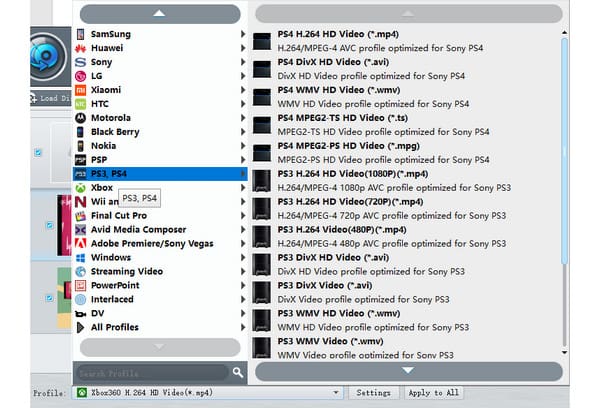Choose PS3 H.264 Video(480P)(*.mp4) profile

[x=406, y=237]
